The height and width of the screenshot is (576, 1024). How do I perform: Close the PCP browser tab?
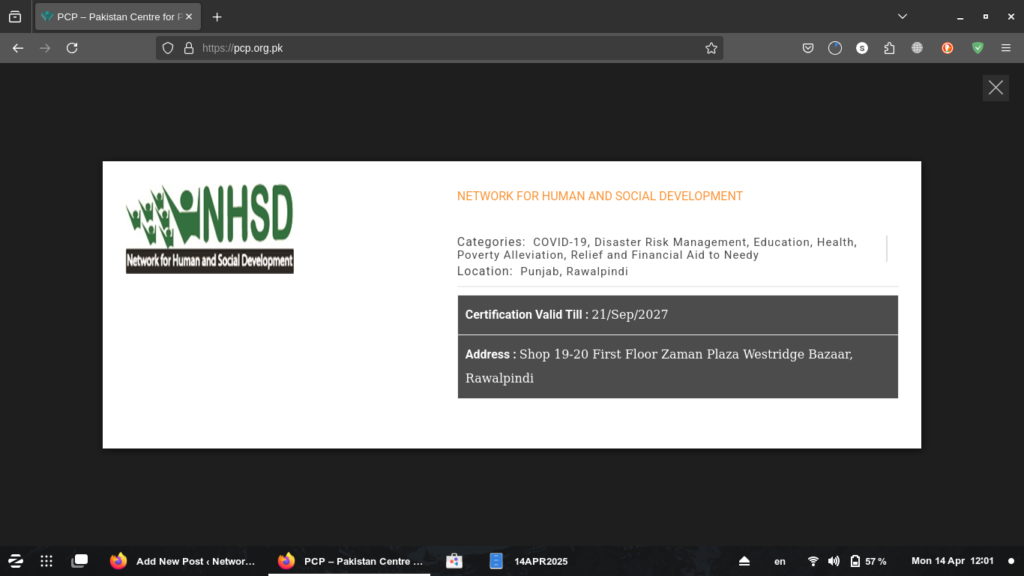(x=189, y=16)
